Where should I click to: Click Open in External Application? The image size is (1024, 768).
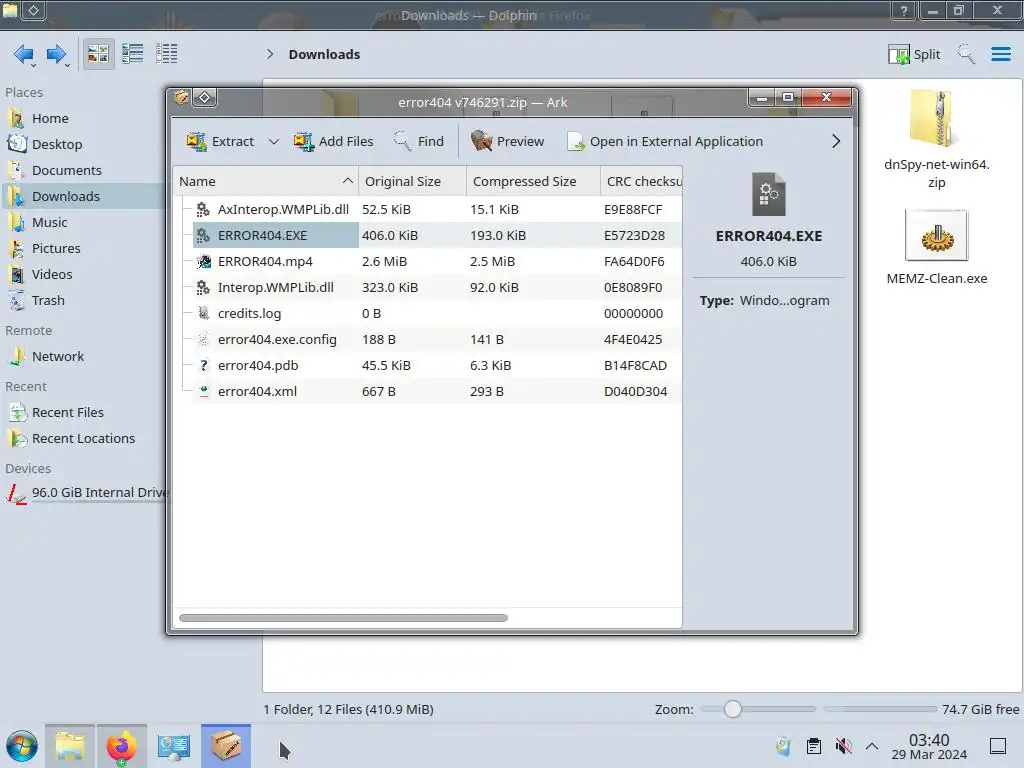(665, 141)
